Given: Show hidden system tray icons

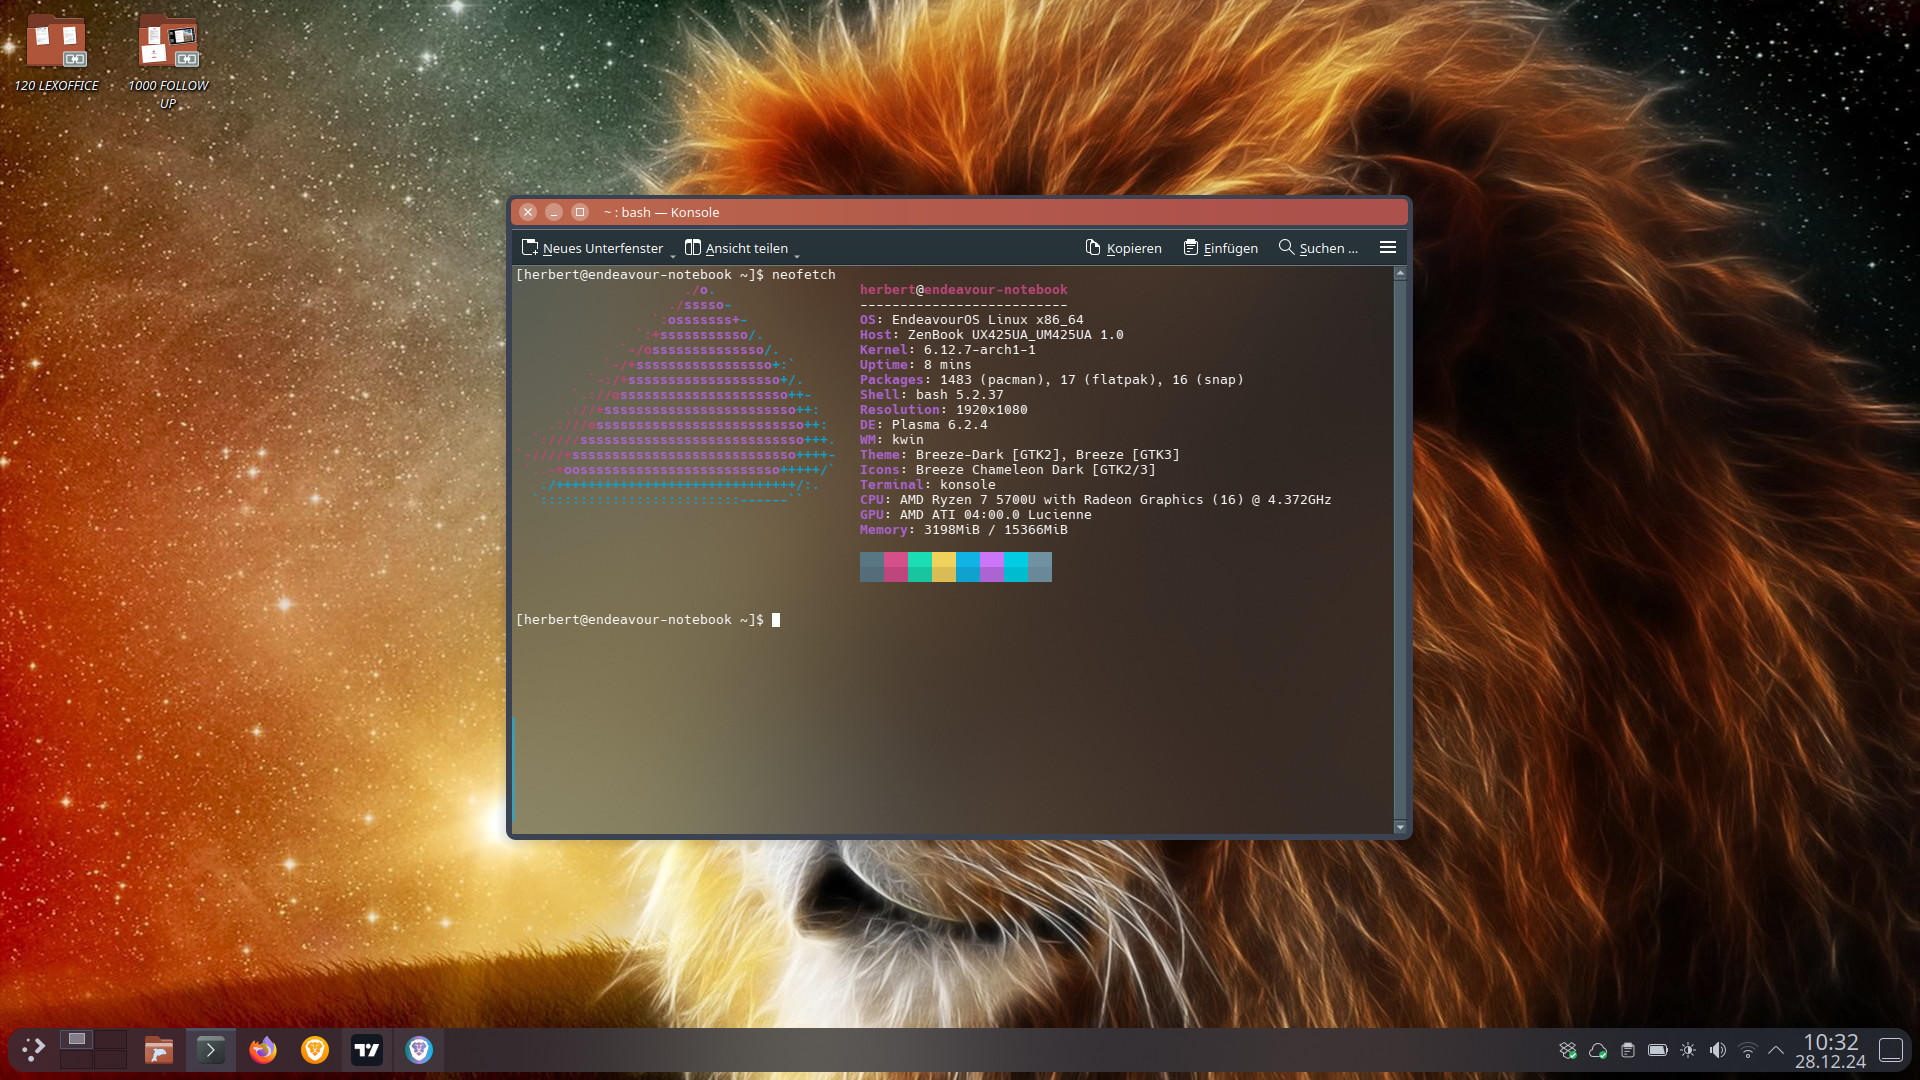Looking at the screenshot, I should 1776,1050.
